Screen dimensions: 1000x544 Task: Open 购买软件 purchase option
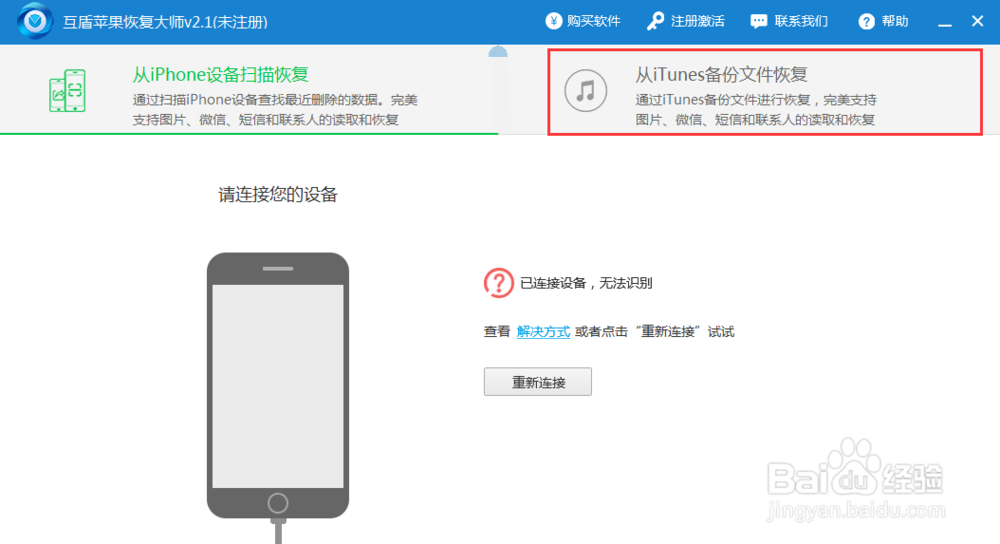(583, 21)
